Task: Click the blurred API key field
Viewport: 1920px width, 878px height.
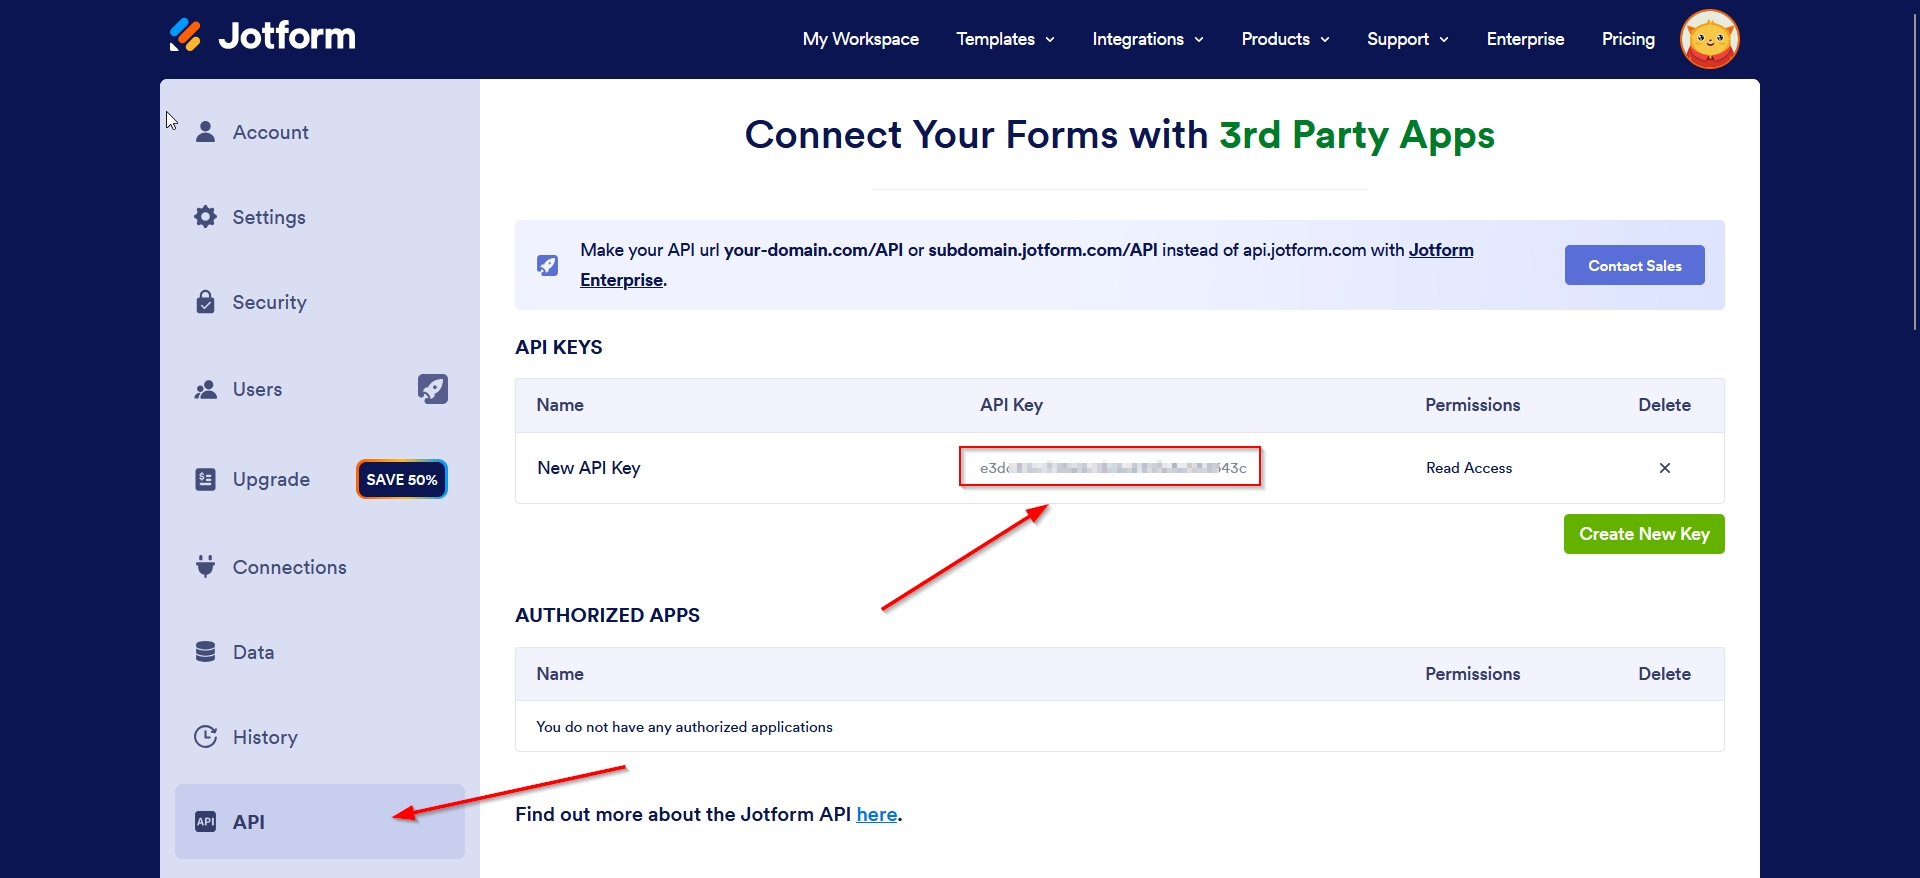Action: click(1110, 467)
